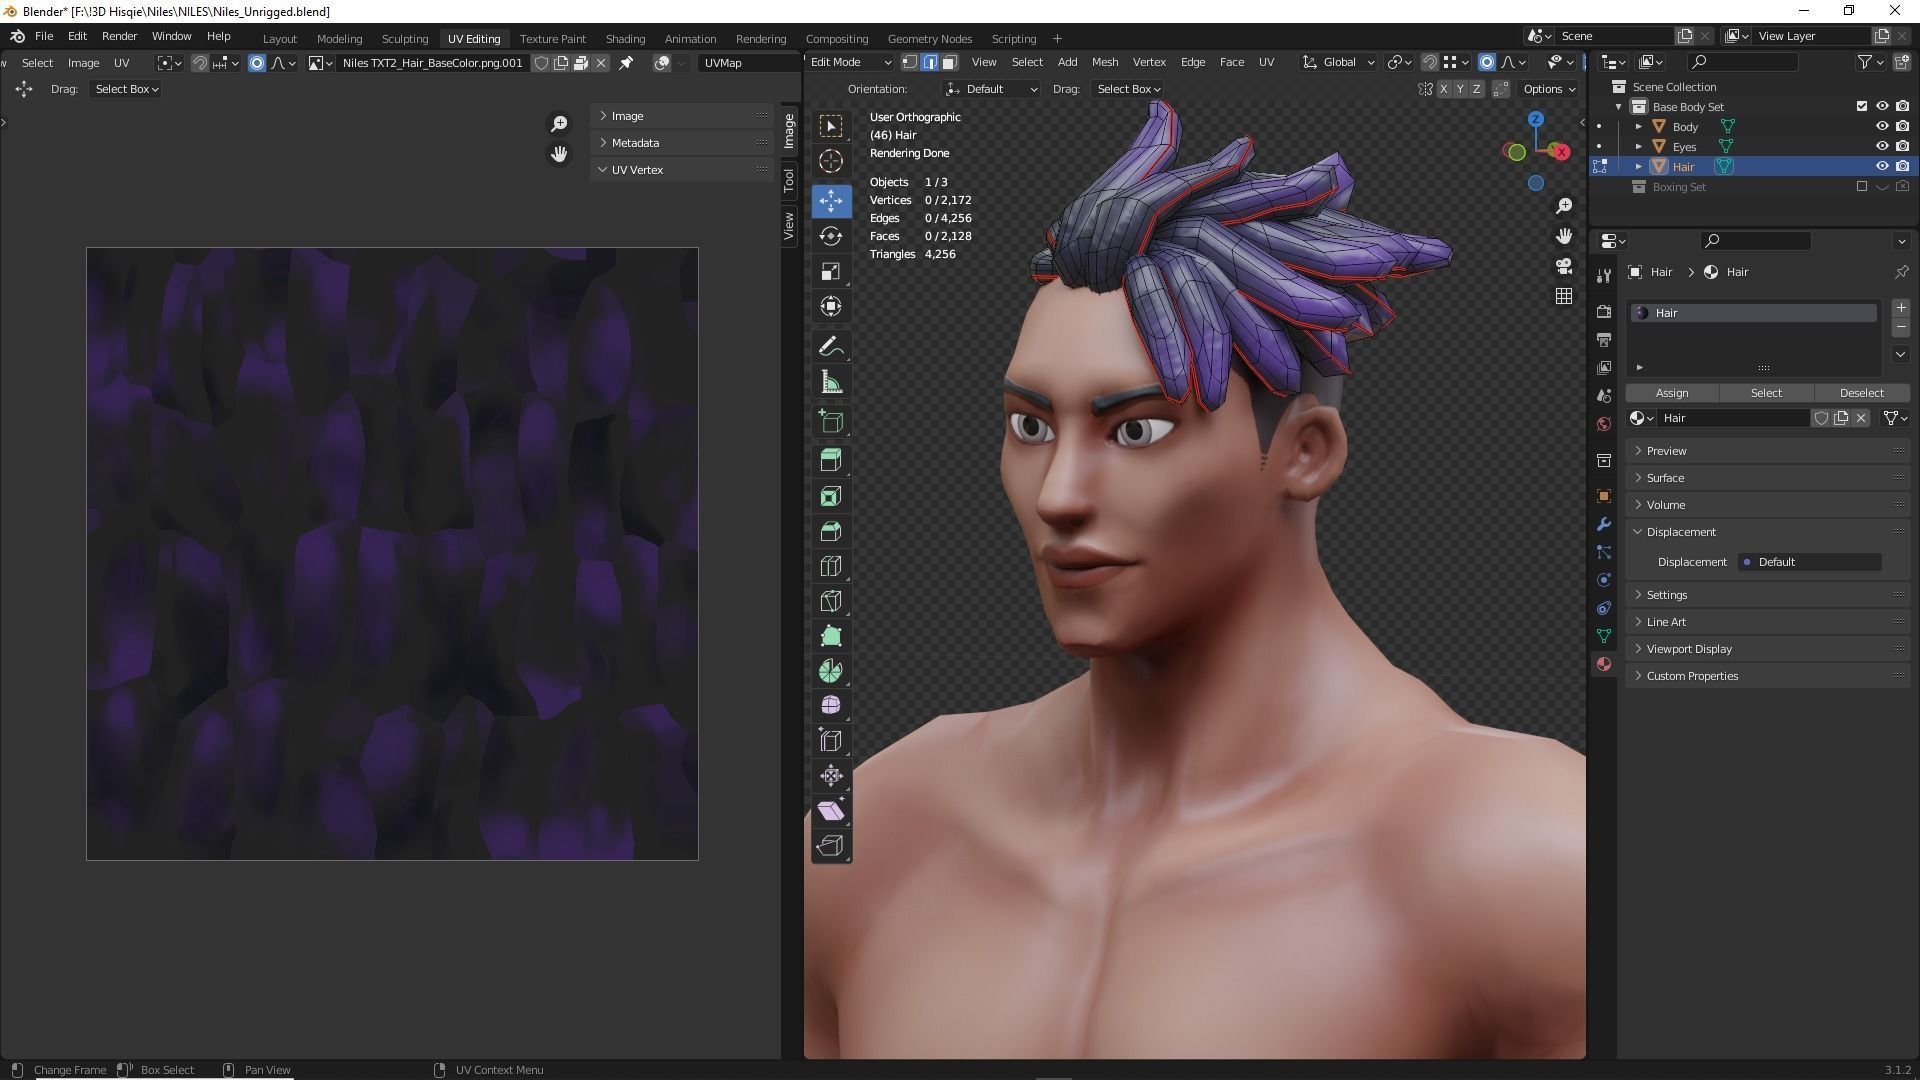Toggle camera view in viewport

(x=1564, y=266)
